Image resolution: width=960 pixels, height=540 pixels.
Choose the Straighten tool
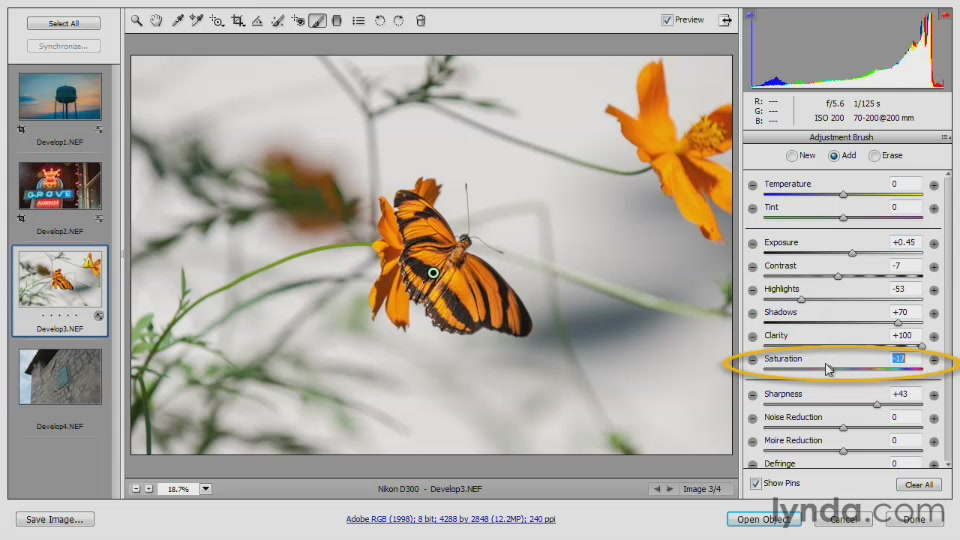coord(258,20)
